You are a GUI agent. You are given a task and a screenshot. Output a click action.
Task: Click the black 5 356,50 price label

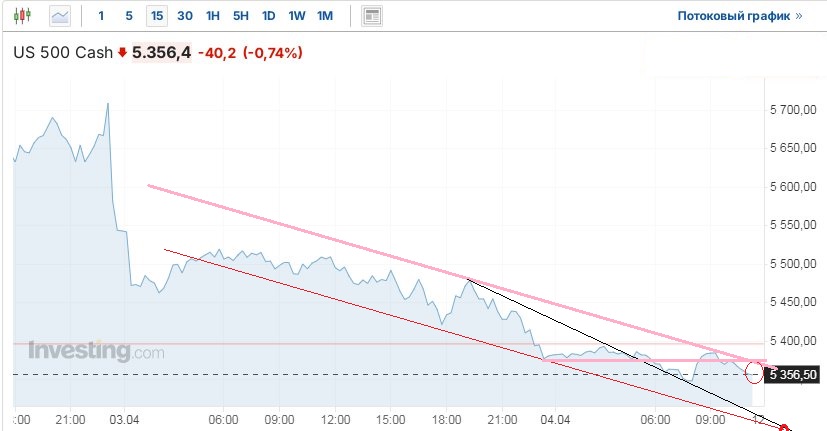click(793, 374)
